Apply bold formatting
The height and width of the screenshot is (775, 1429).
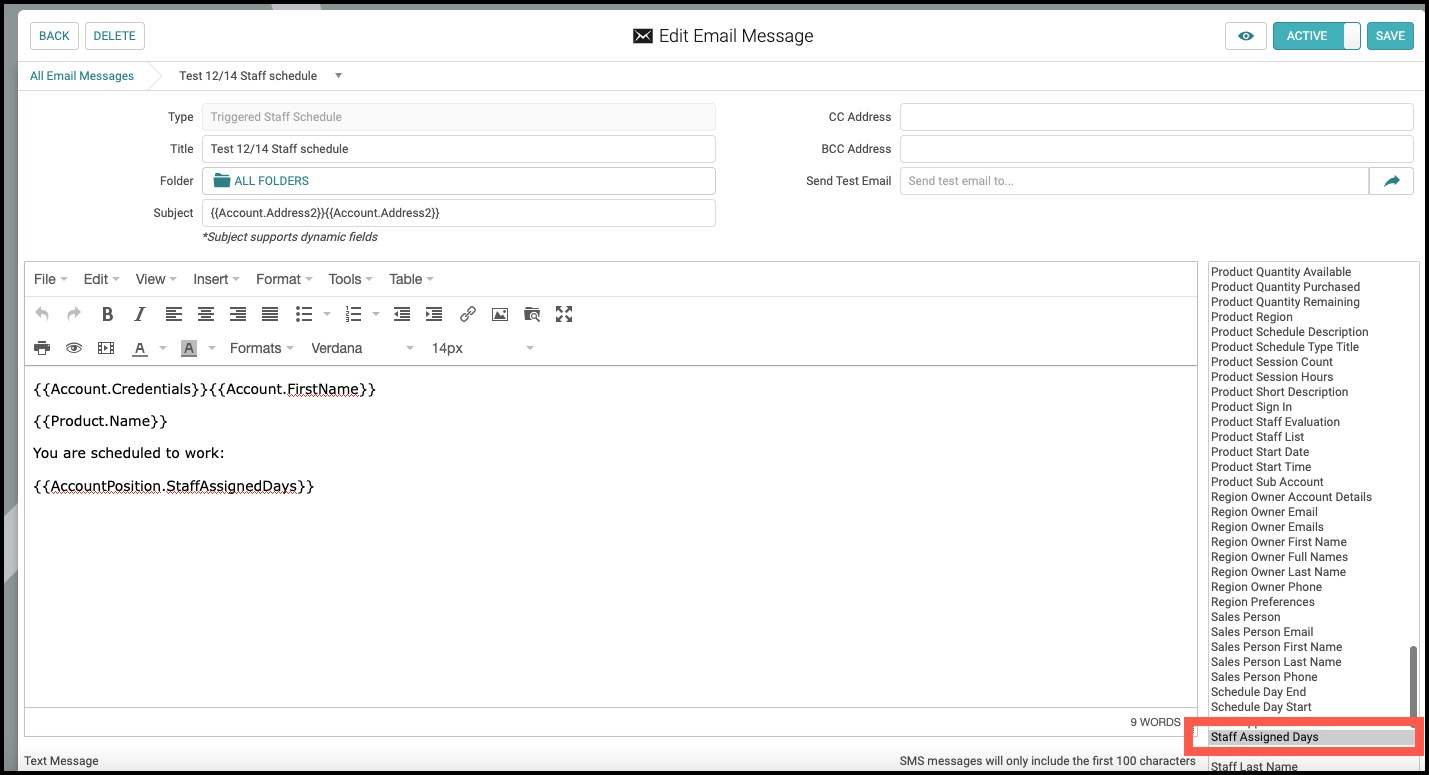[x=108, y=314]
